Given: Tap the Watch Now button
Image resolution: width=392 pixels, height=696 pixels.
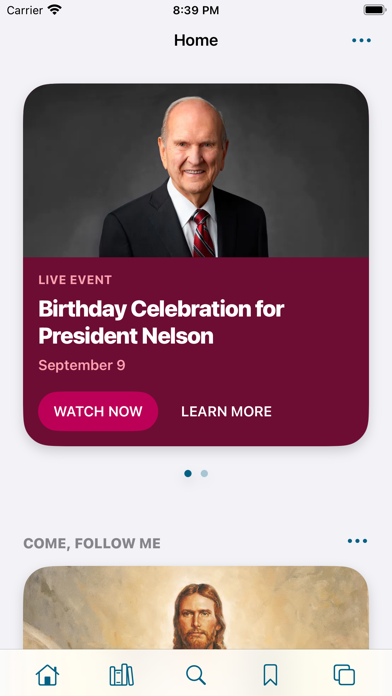Looking at the screenshot, I should [x=98, y=411].
